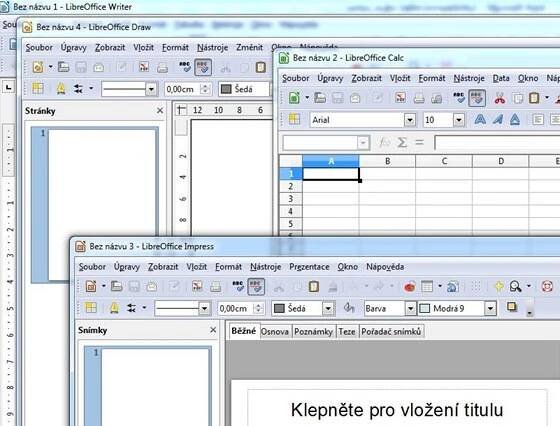Switch to Pořadač snímků tab in Impress
This screenshot has width=560, height=426.
(x=391, y=332)
